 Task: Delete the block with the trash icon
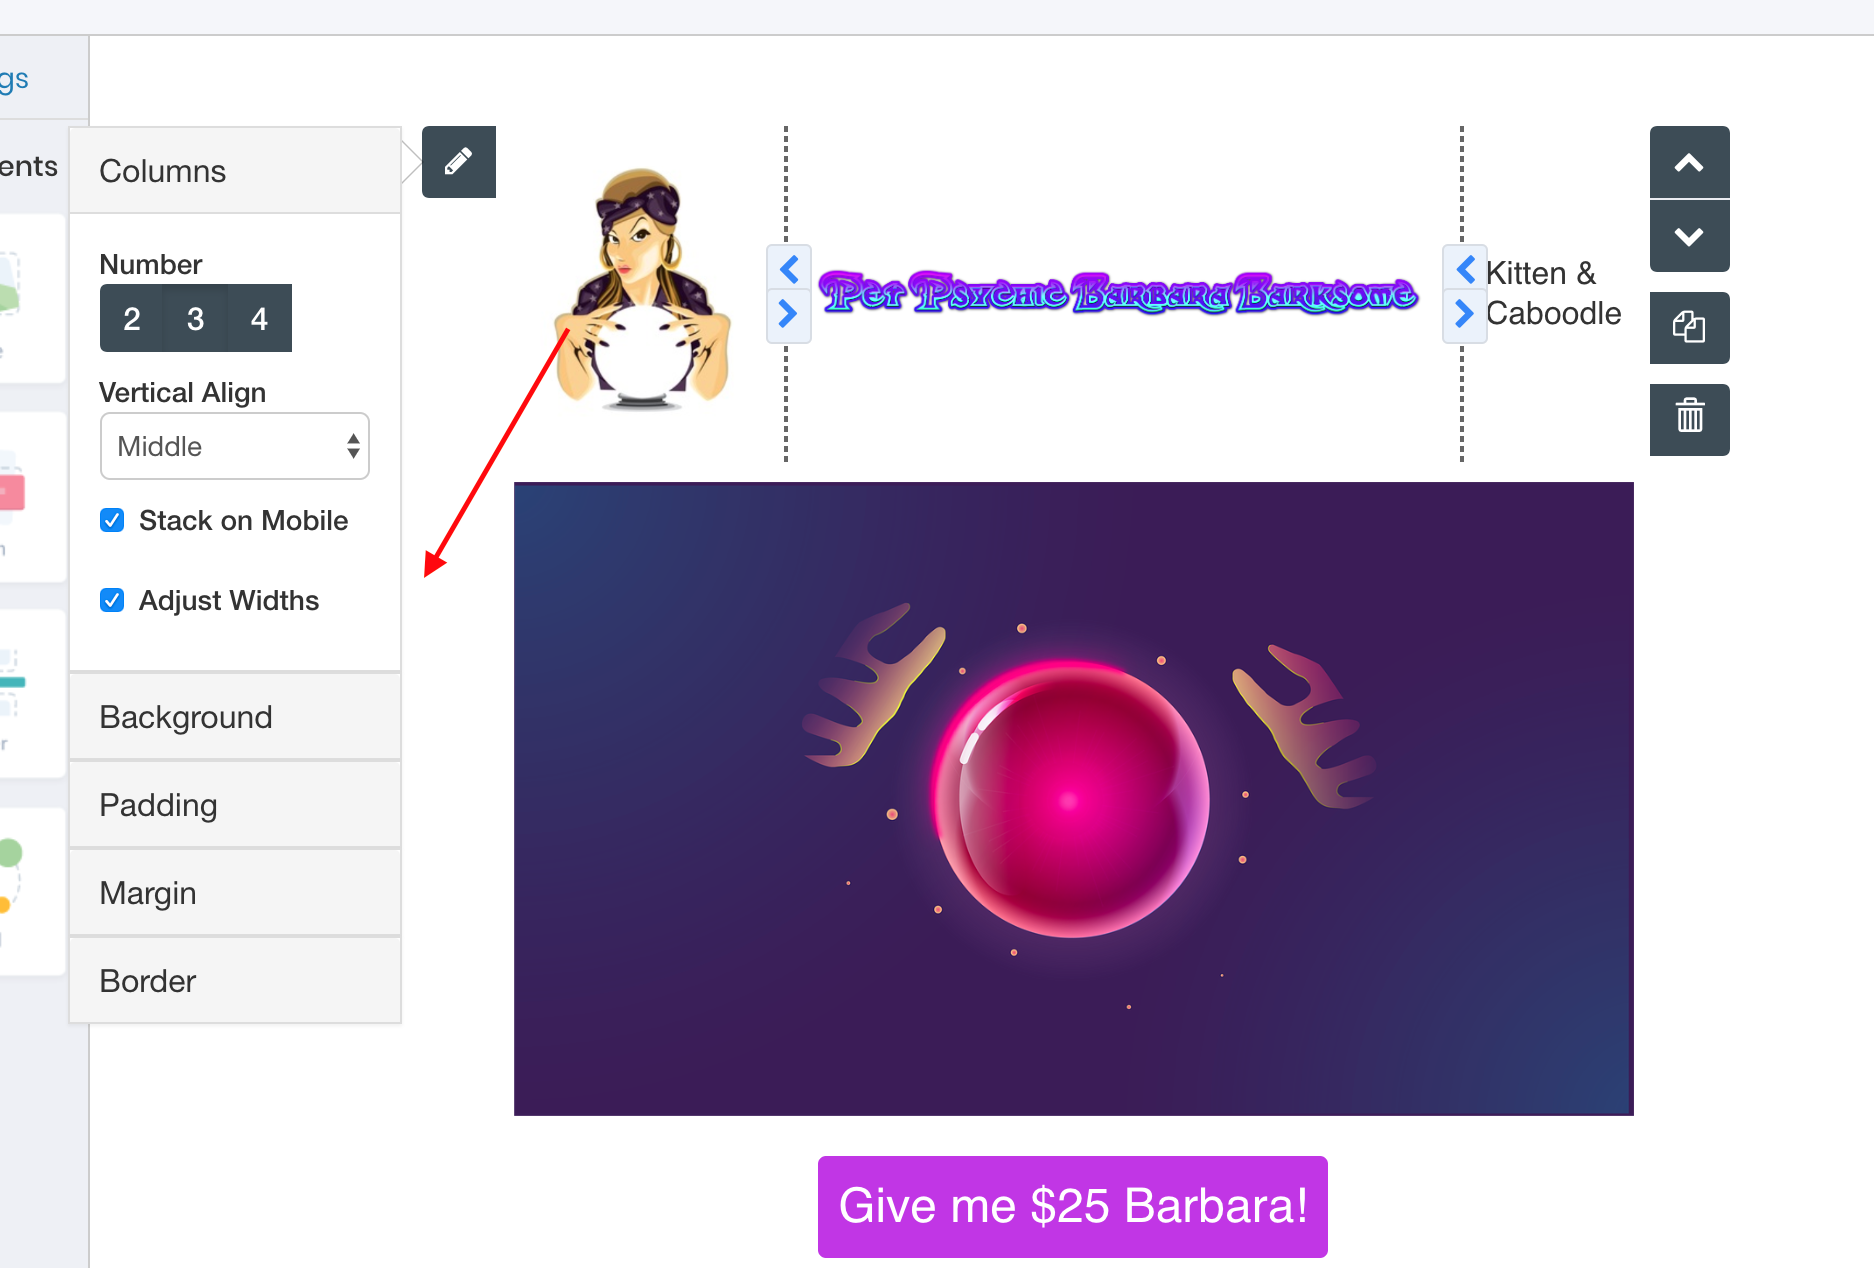click(x=1689, y=419)
